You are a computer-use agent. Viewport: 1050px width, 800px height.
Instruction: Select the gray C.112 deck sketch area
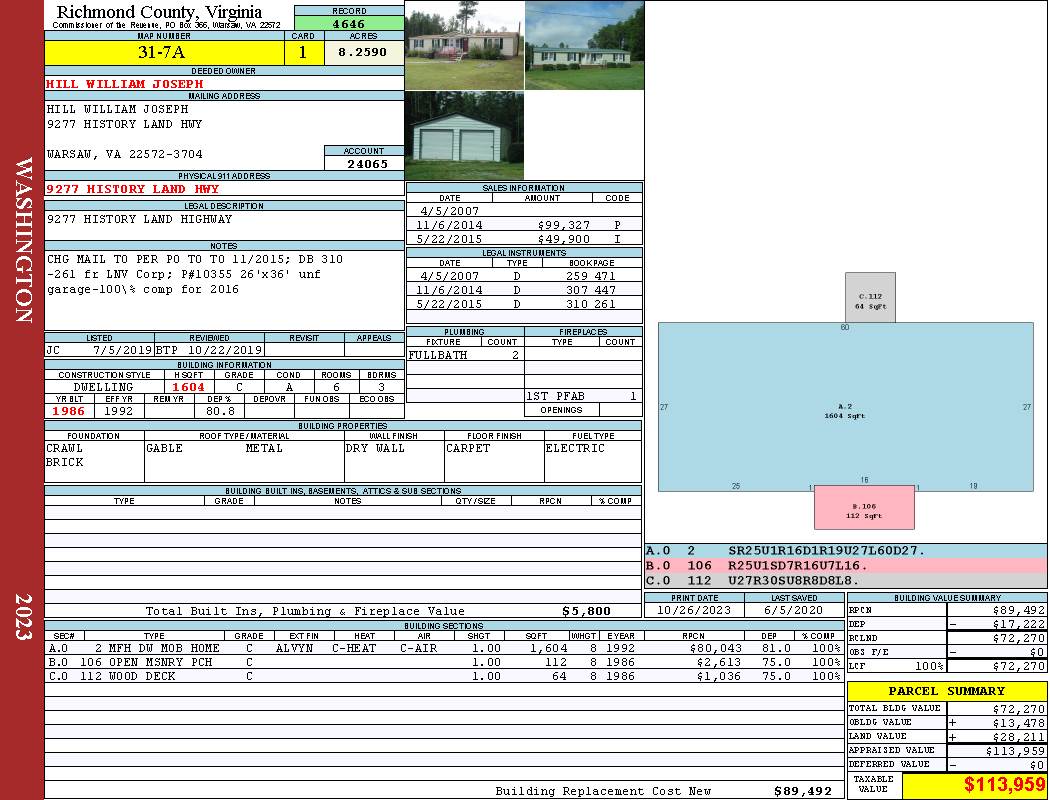(x=870, y=297)
